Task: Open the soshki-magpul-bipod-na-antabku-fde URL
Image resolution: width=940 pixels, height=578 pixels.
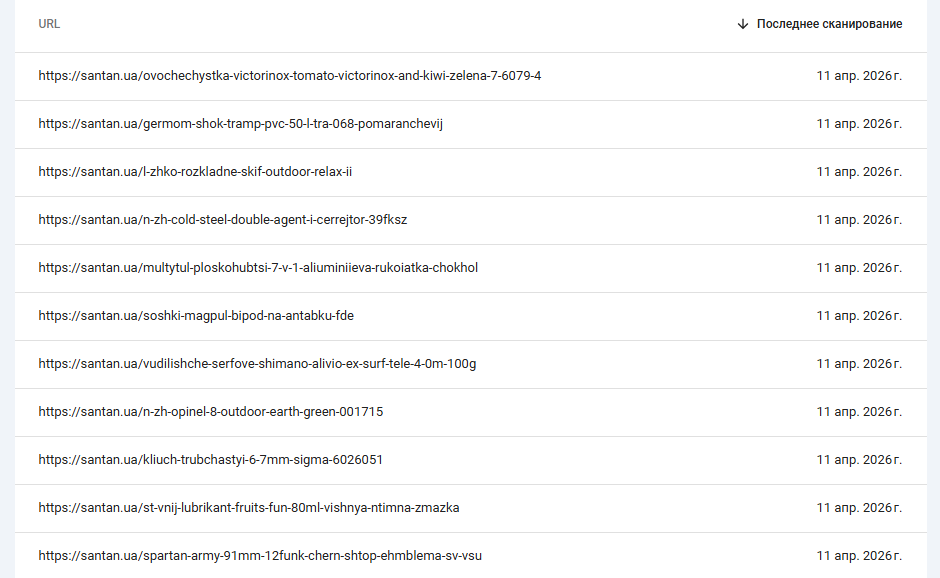Action: point(196,316)
